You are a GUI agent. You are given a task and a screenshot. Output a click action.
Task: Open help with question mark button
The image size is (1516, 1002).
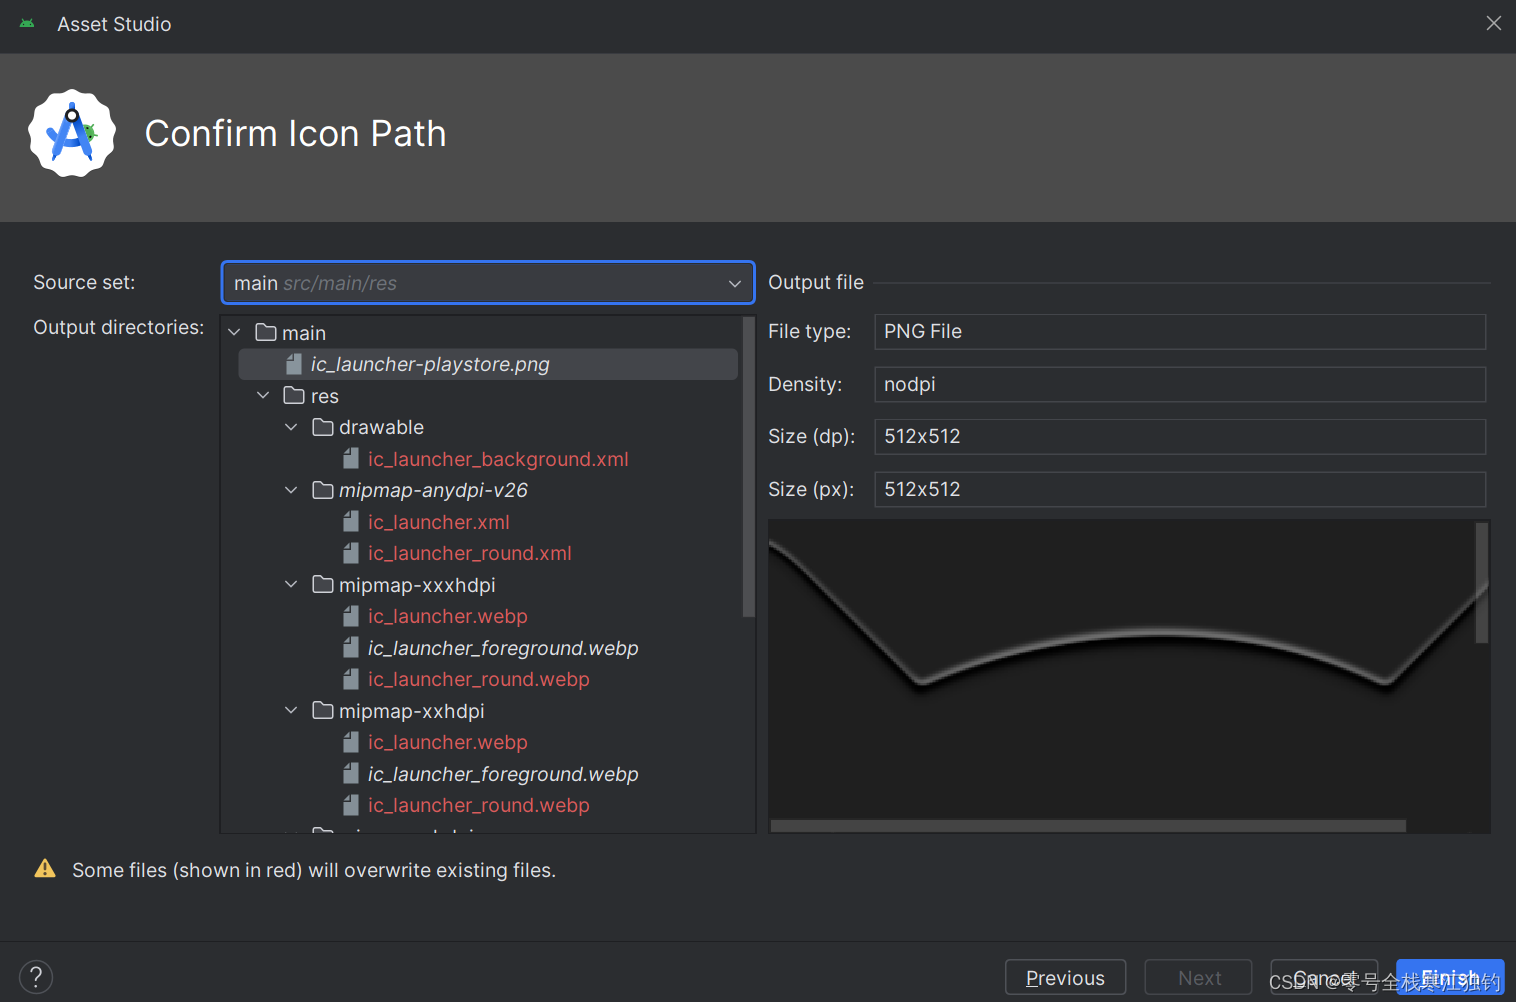click(36, 977)
